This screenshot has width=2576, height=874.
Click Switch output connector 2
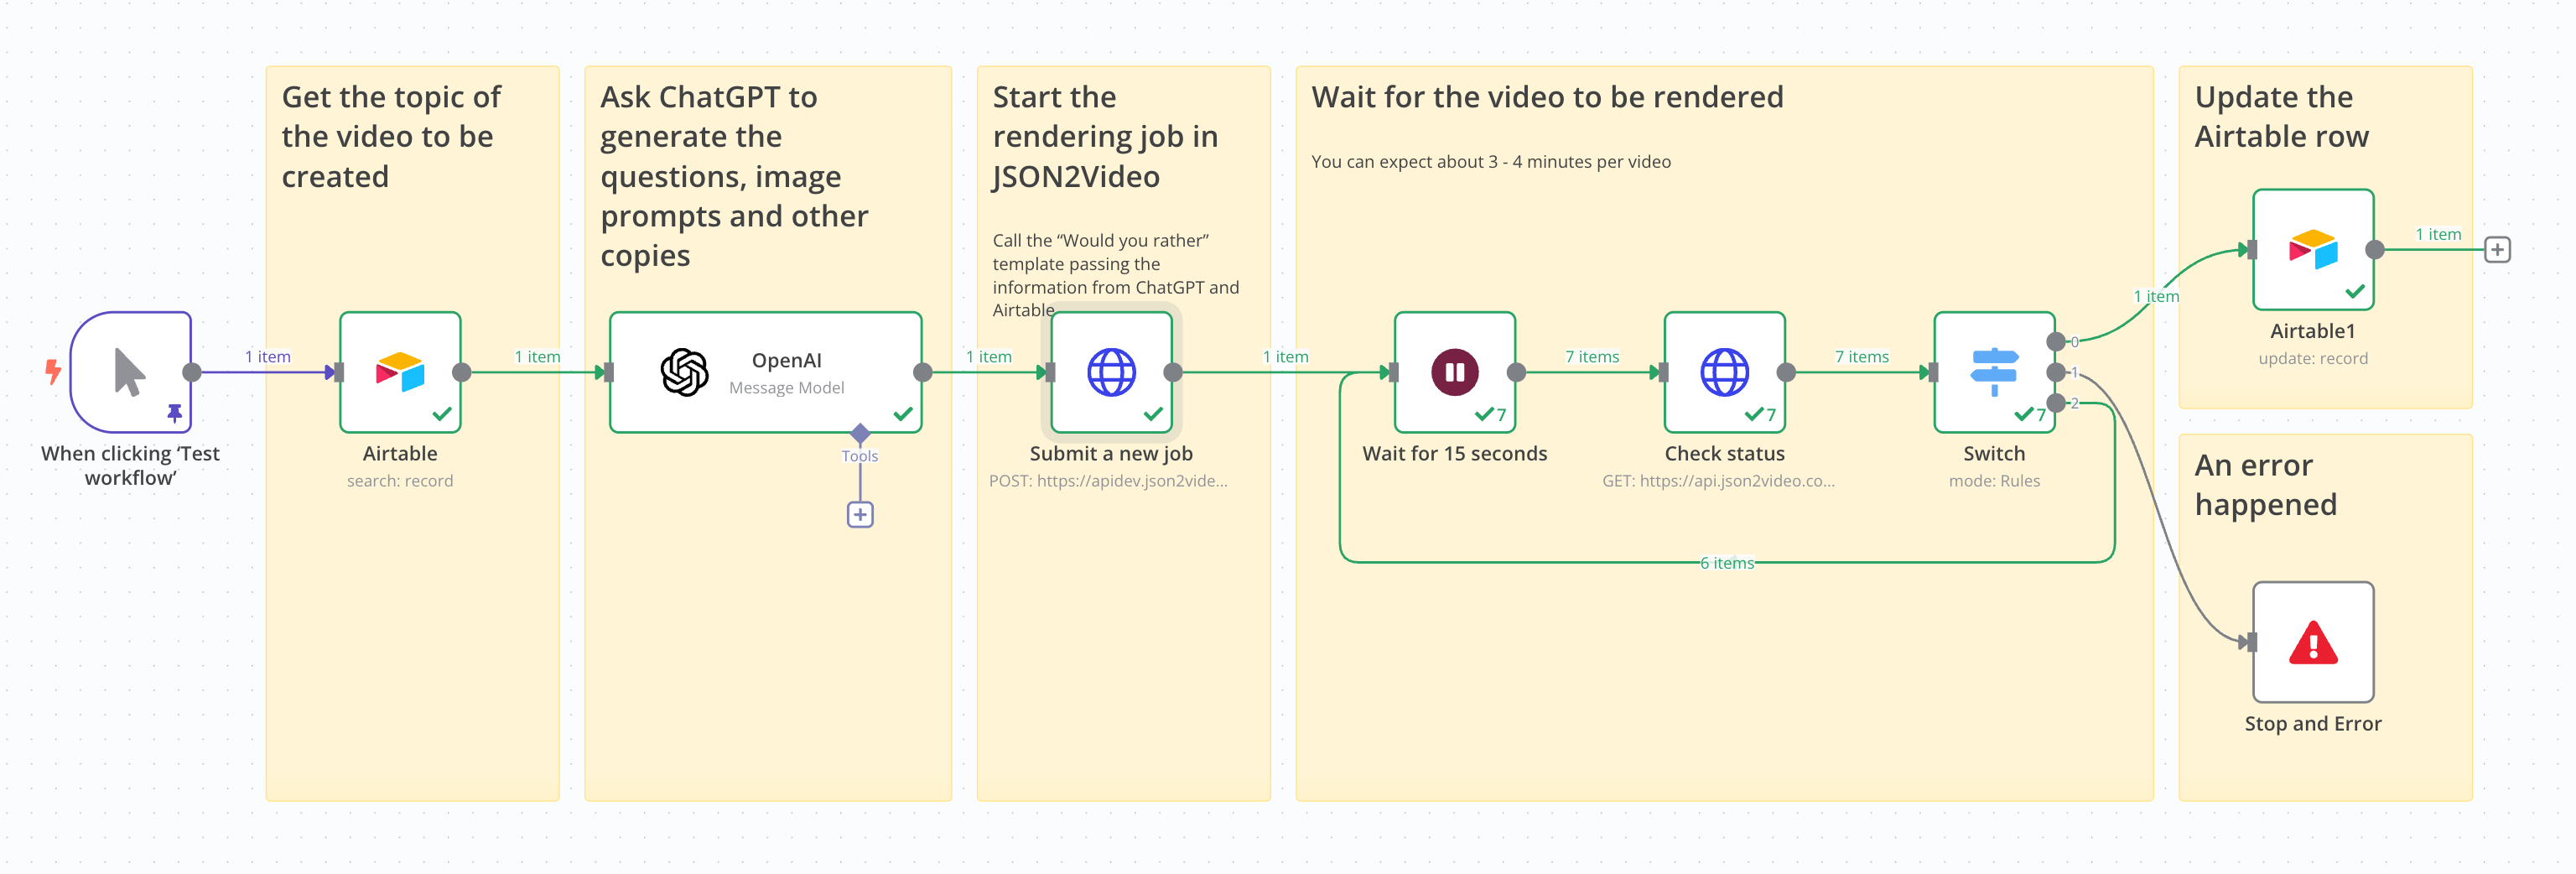coord(2055,403)
